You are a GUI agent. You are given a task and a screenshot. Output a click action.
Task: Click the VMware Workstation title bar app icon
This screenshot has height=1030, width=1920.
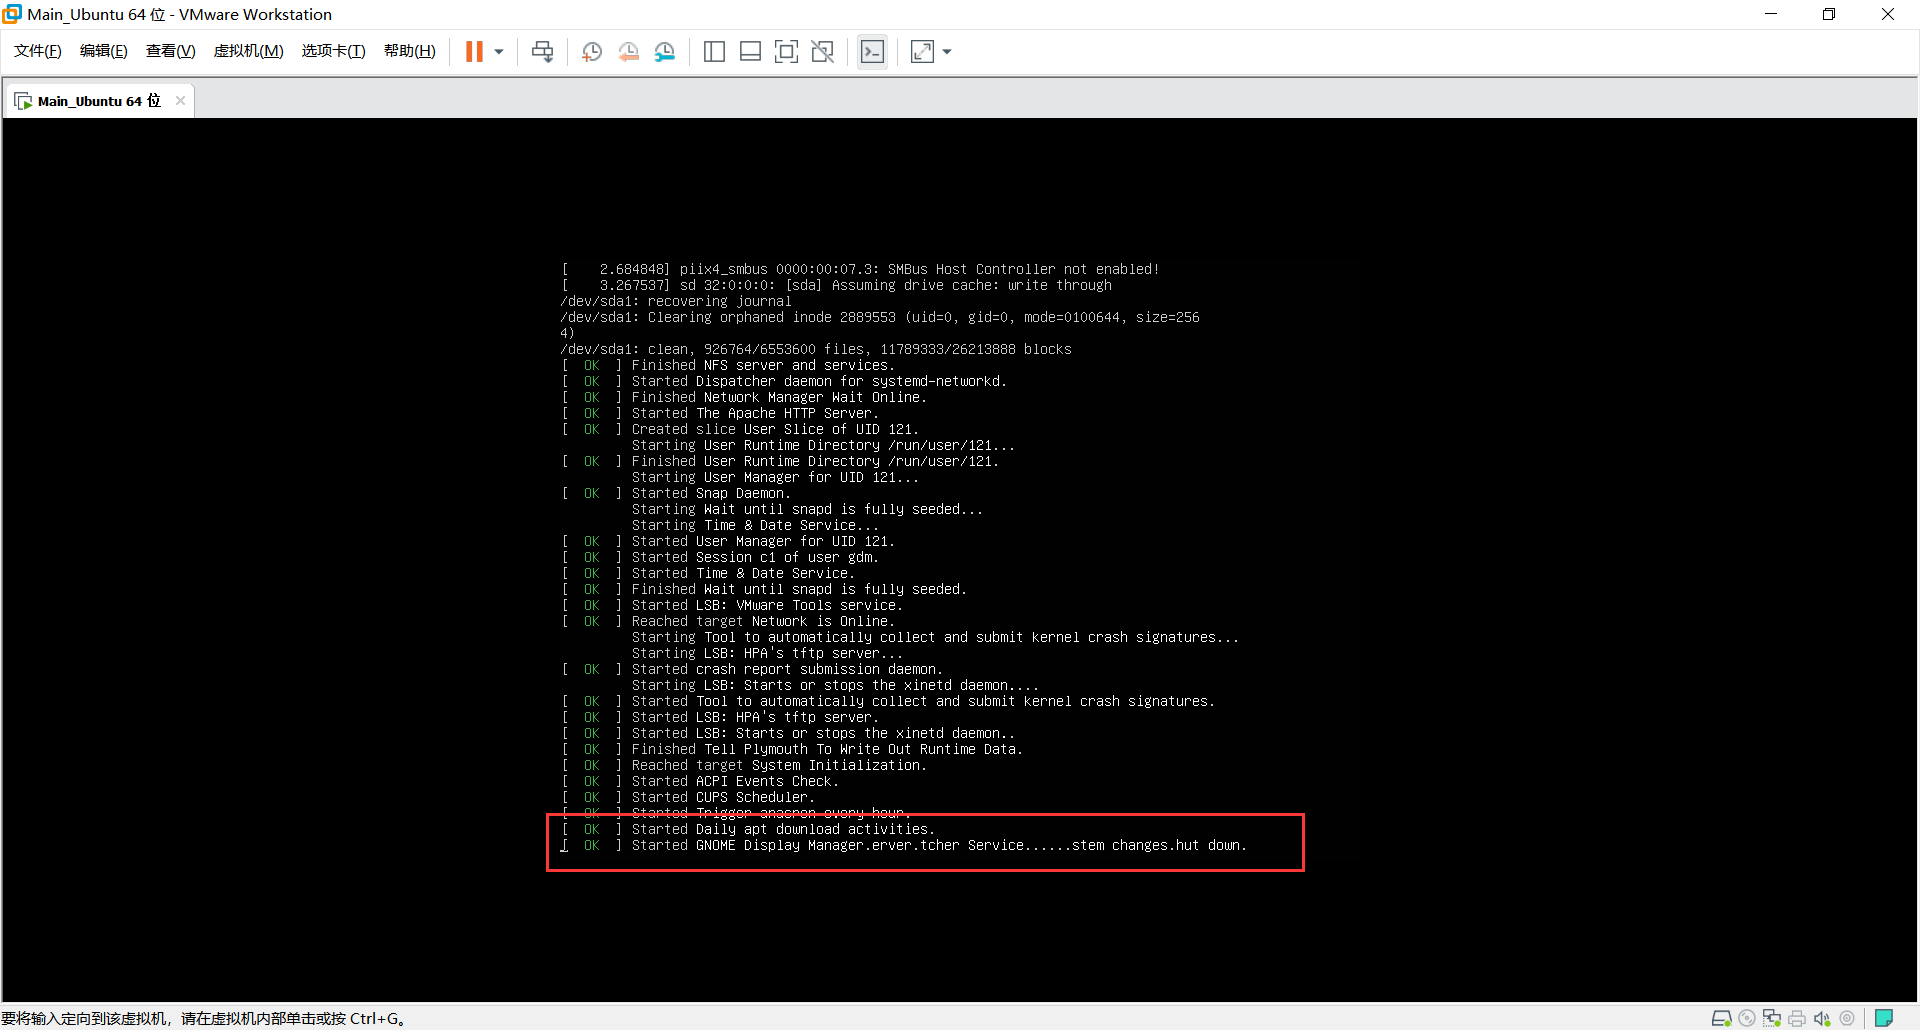tap(12, 14)
